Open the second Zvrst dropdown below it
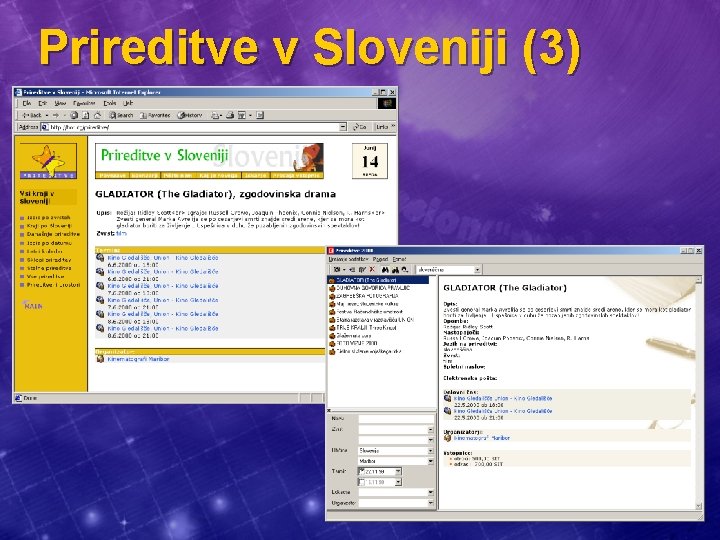Image resolution: width=720 pixels, height=540 pixels. [x=430, y=440]
